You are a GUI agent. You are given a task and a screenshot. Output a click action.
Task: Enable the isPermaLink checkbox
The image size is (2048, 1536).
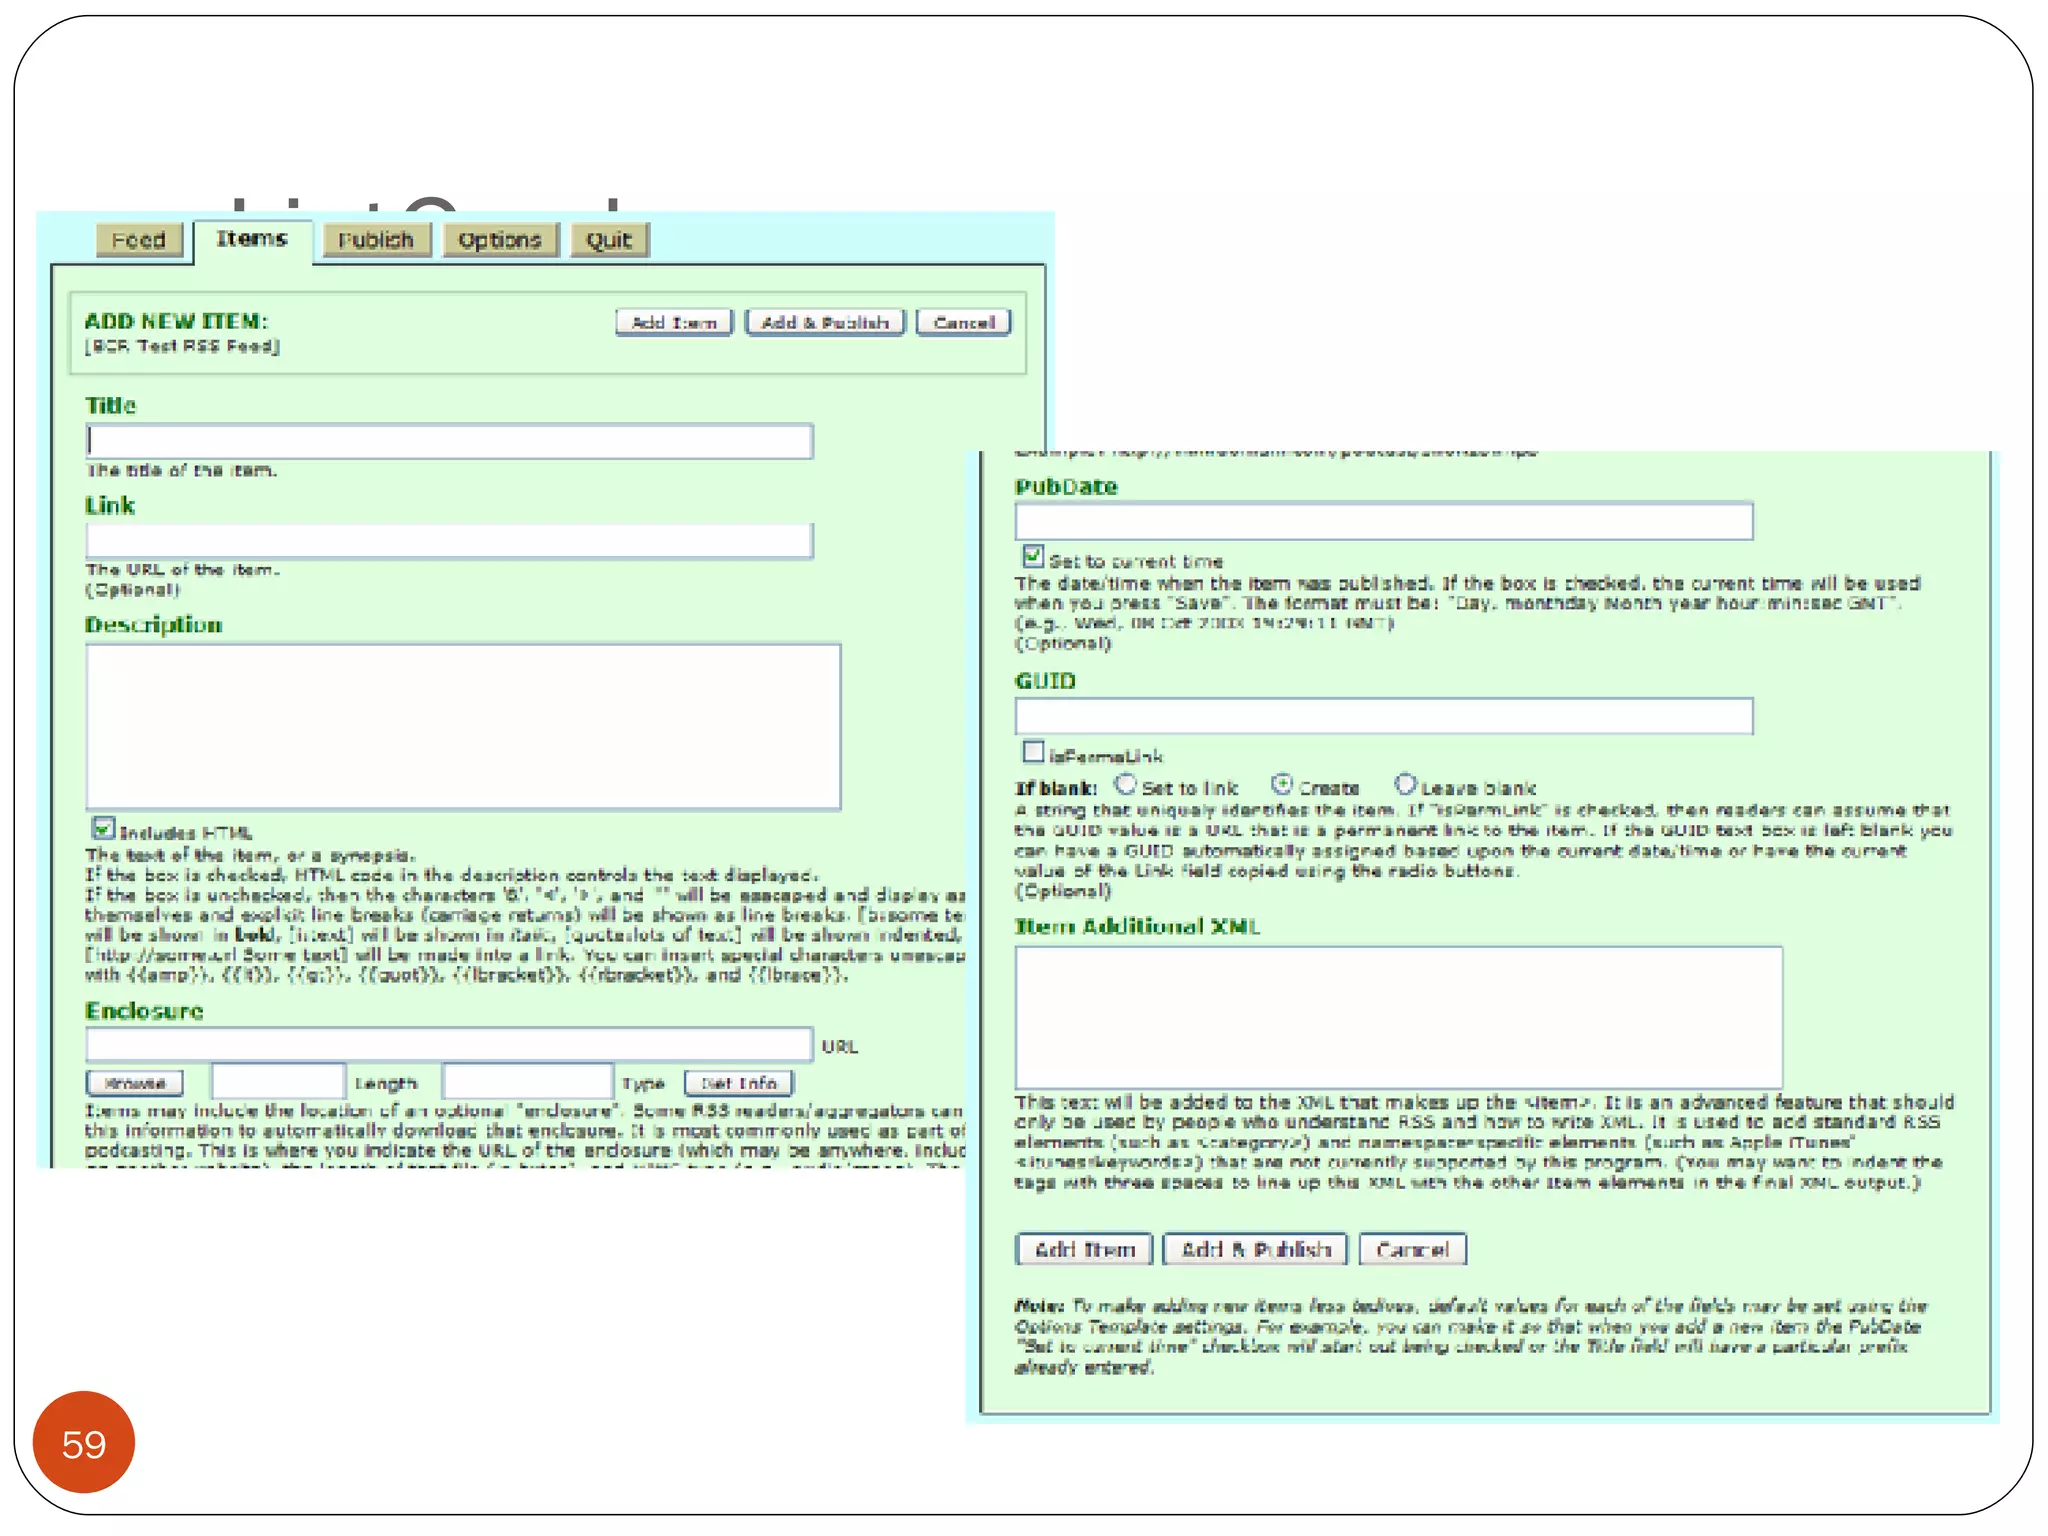[1033, 751]
